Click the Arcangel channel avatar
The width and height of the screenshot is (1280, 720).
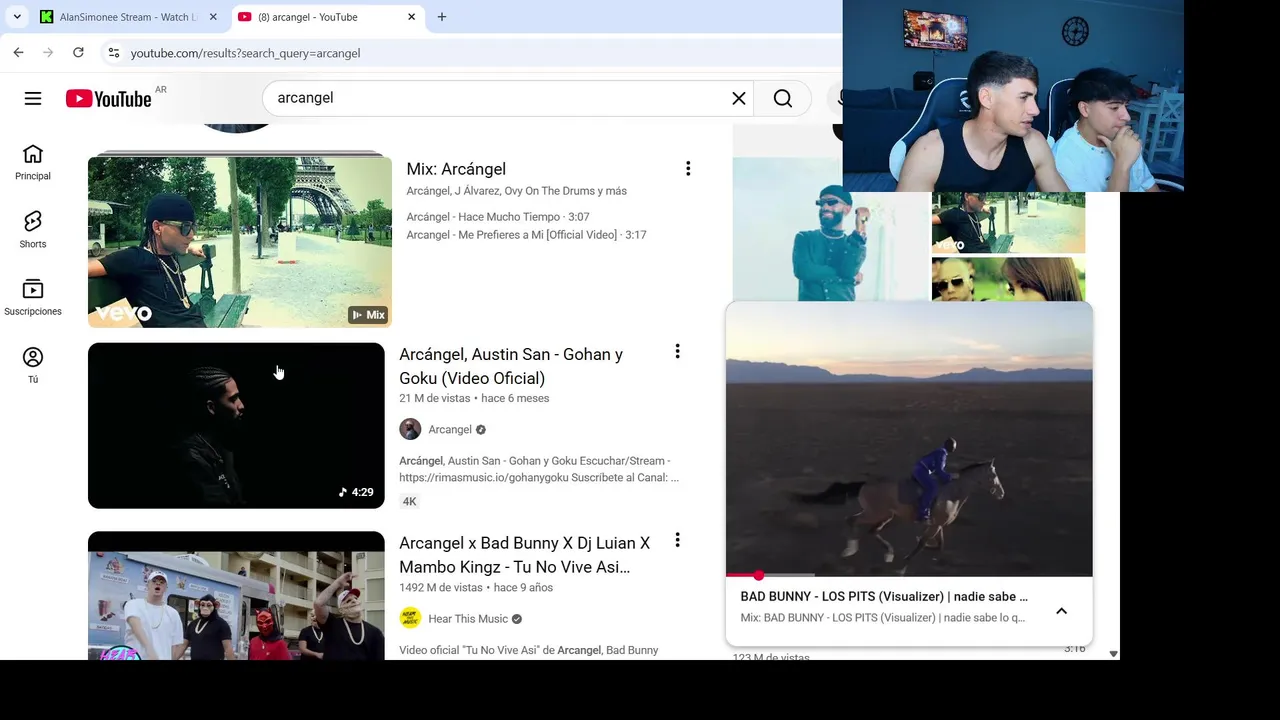click(x=410, y=429)
